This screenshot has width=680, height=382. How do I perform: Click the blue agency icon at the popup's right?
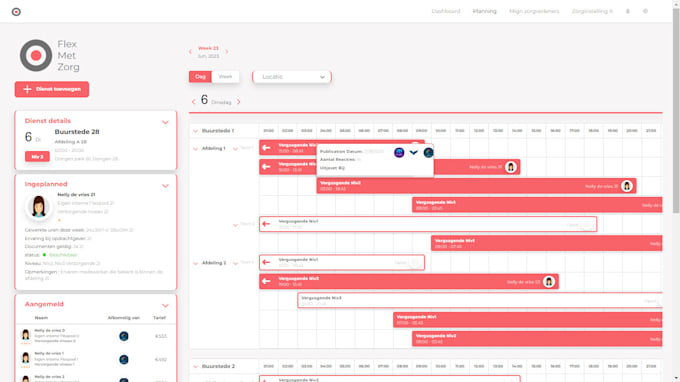[x=428, y=152]
